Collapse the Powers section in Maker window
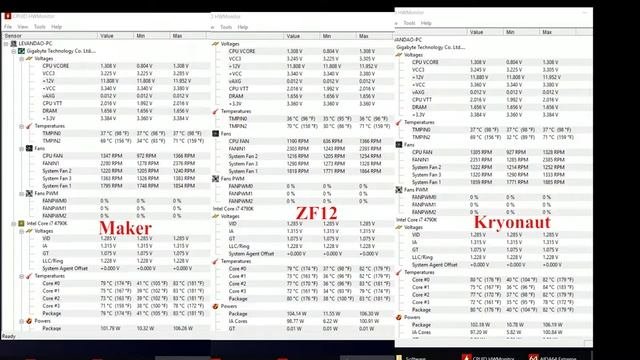The height and width of the screenshot is (360, 640). pos(22,321)
